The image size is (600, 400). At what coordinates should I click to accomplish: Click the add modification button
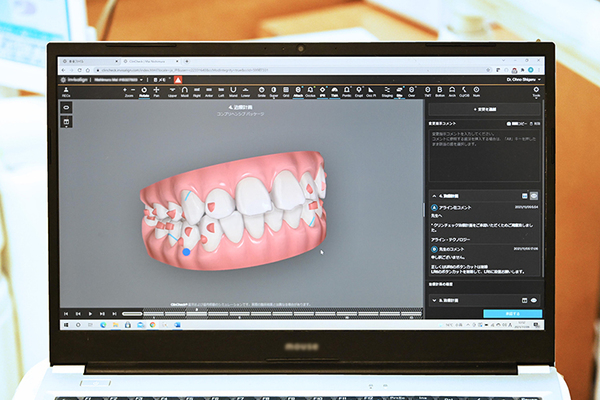click(x=484, y=109)
